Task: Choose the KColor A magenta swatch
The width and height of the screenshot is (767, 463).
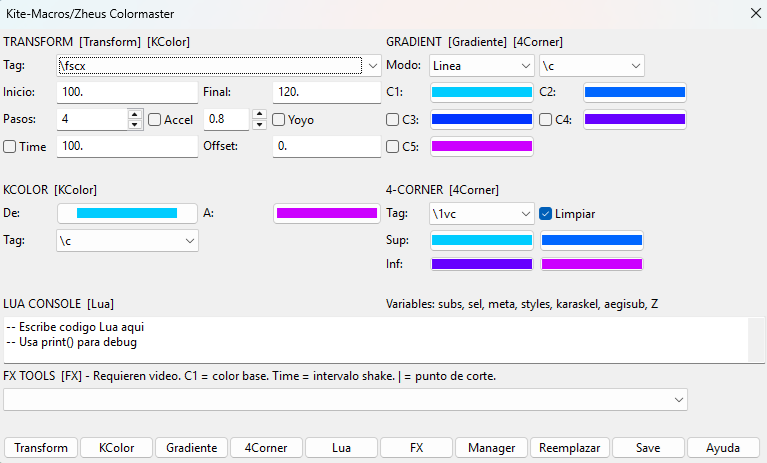Action: pyautogui.click(x=327, y=213)
